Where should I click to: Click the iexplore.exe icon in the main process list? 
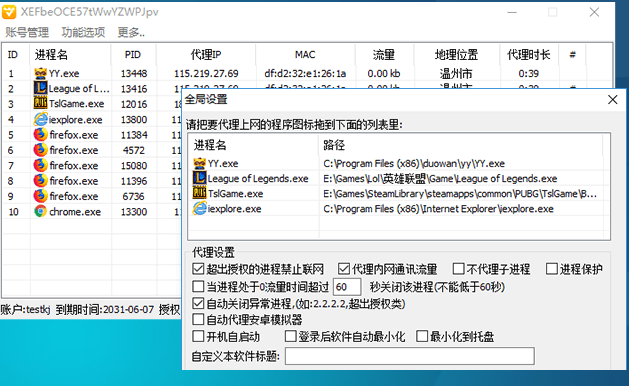click(41, 119)
